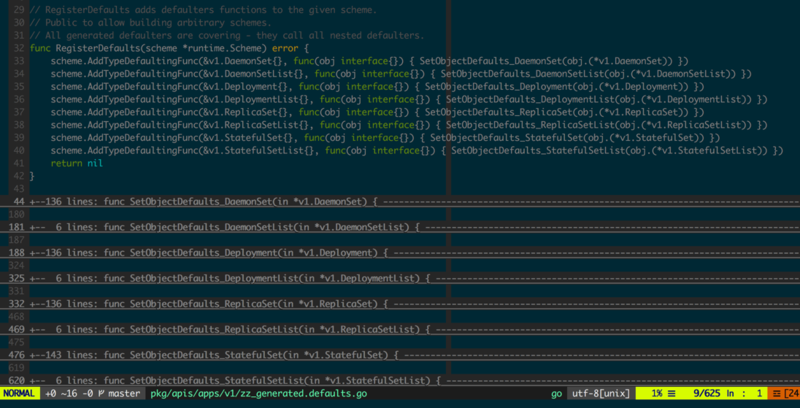This screenshot has height=408, width=800.
Task: Click line number 32 in the gutter
Action: [x=19, y=48]
